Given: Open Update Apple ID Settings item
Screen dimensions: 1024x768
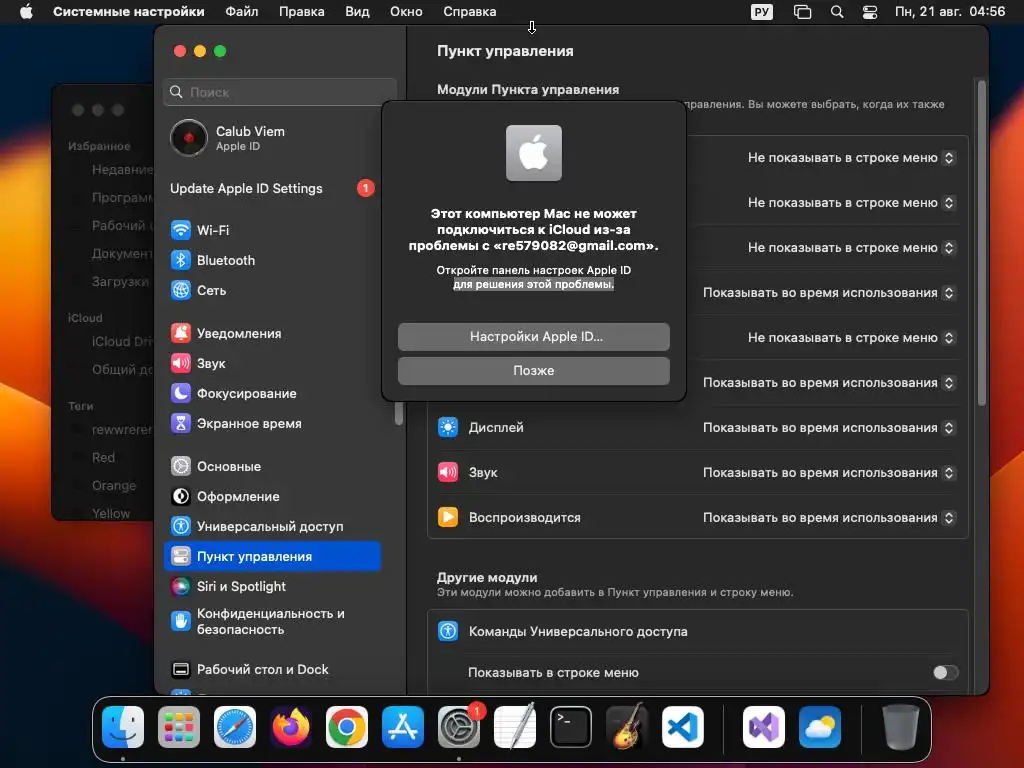Looking at the screenshot, I should [x=272, y=189].
